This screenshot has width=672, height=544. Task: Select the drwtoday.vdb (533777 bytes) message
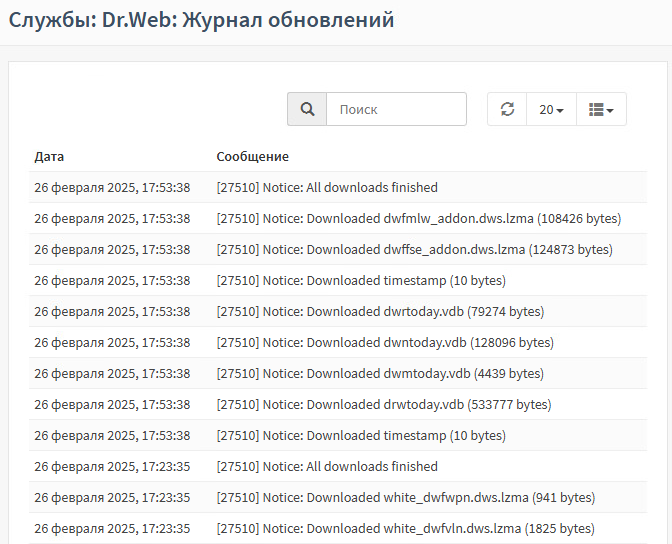(384, 405)
